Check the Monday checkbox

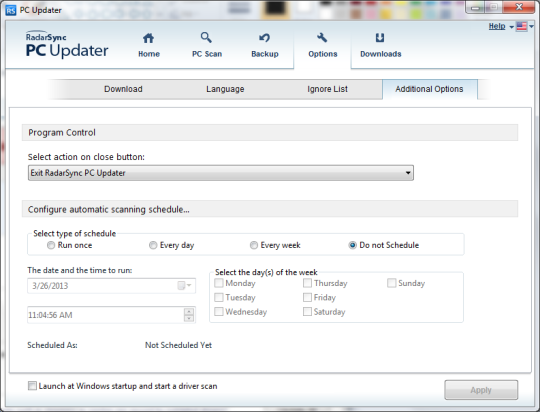coord(219,283)
